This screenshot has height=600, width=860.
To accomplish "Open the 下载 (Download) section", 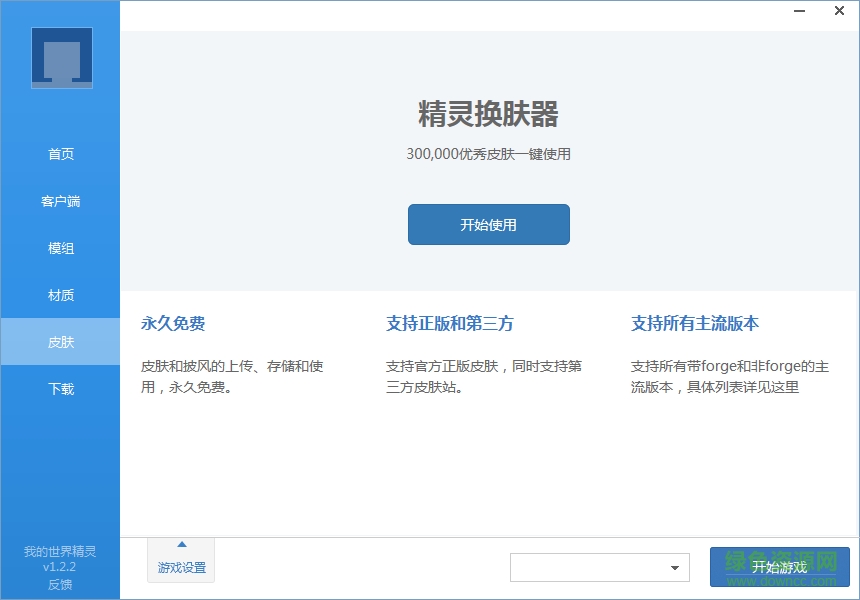I will [x=60, y=389].
